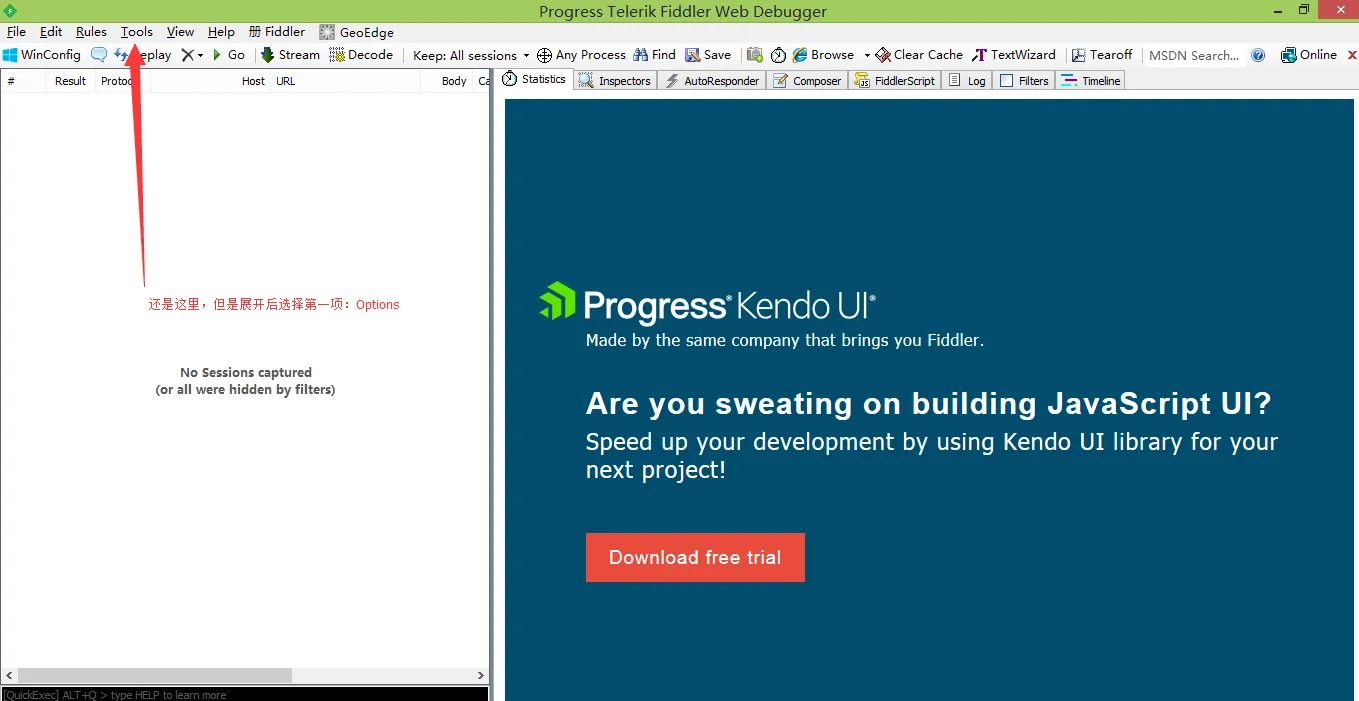The image size is (1359, 701).
Task: Open the Help menu
Action: coord(221,32)
